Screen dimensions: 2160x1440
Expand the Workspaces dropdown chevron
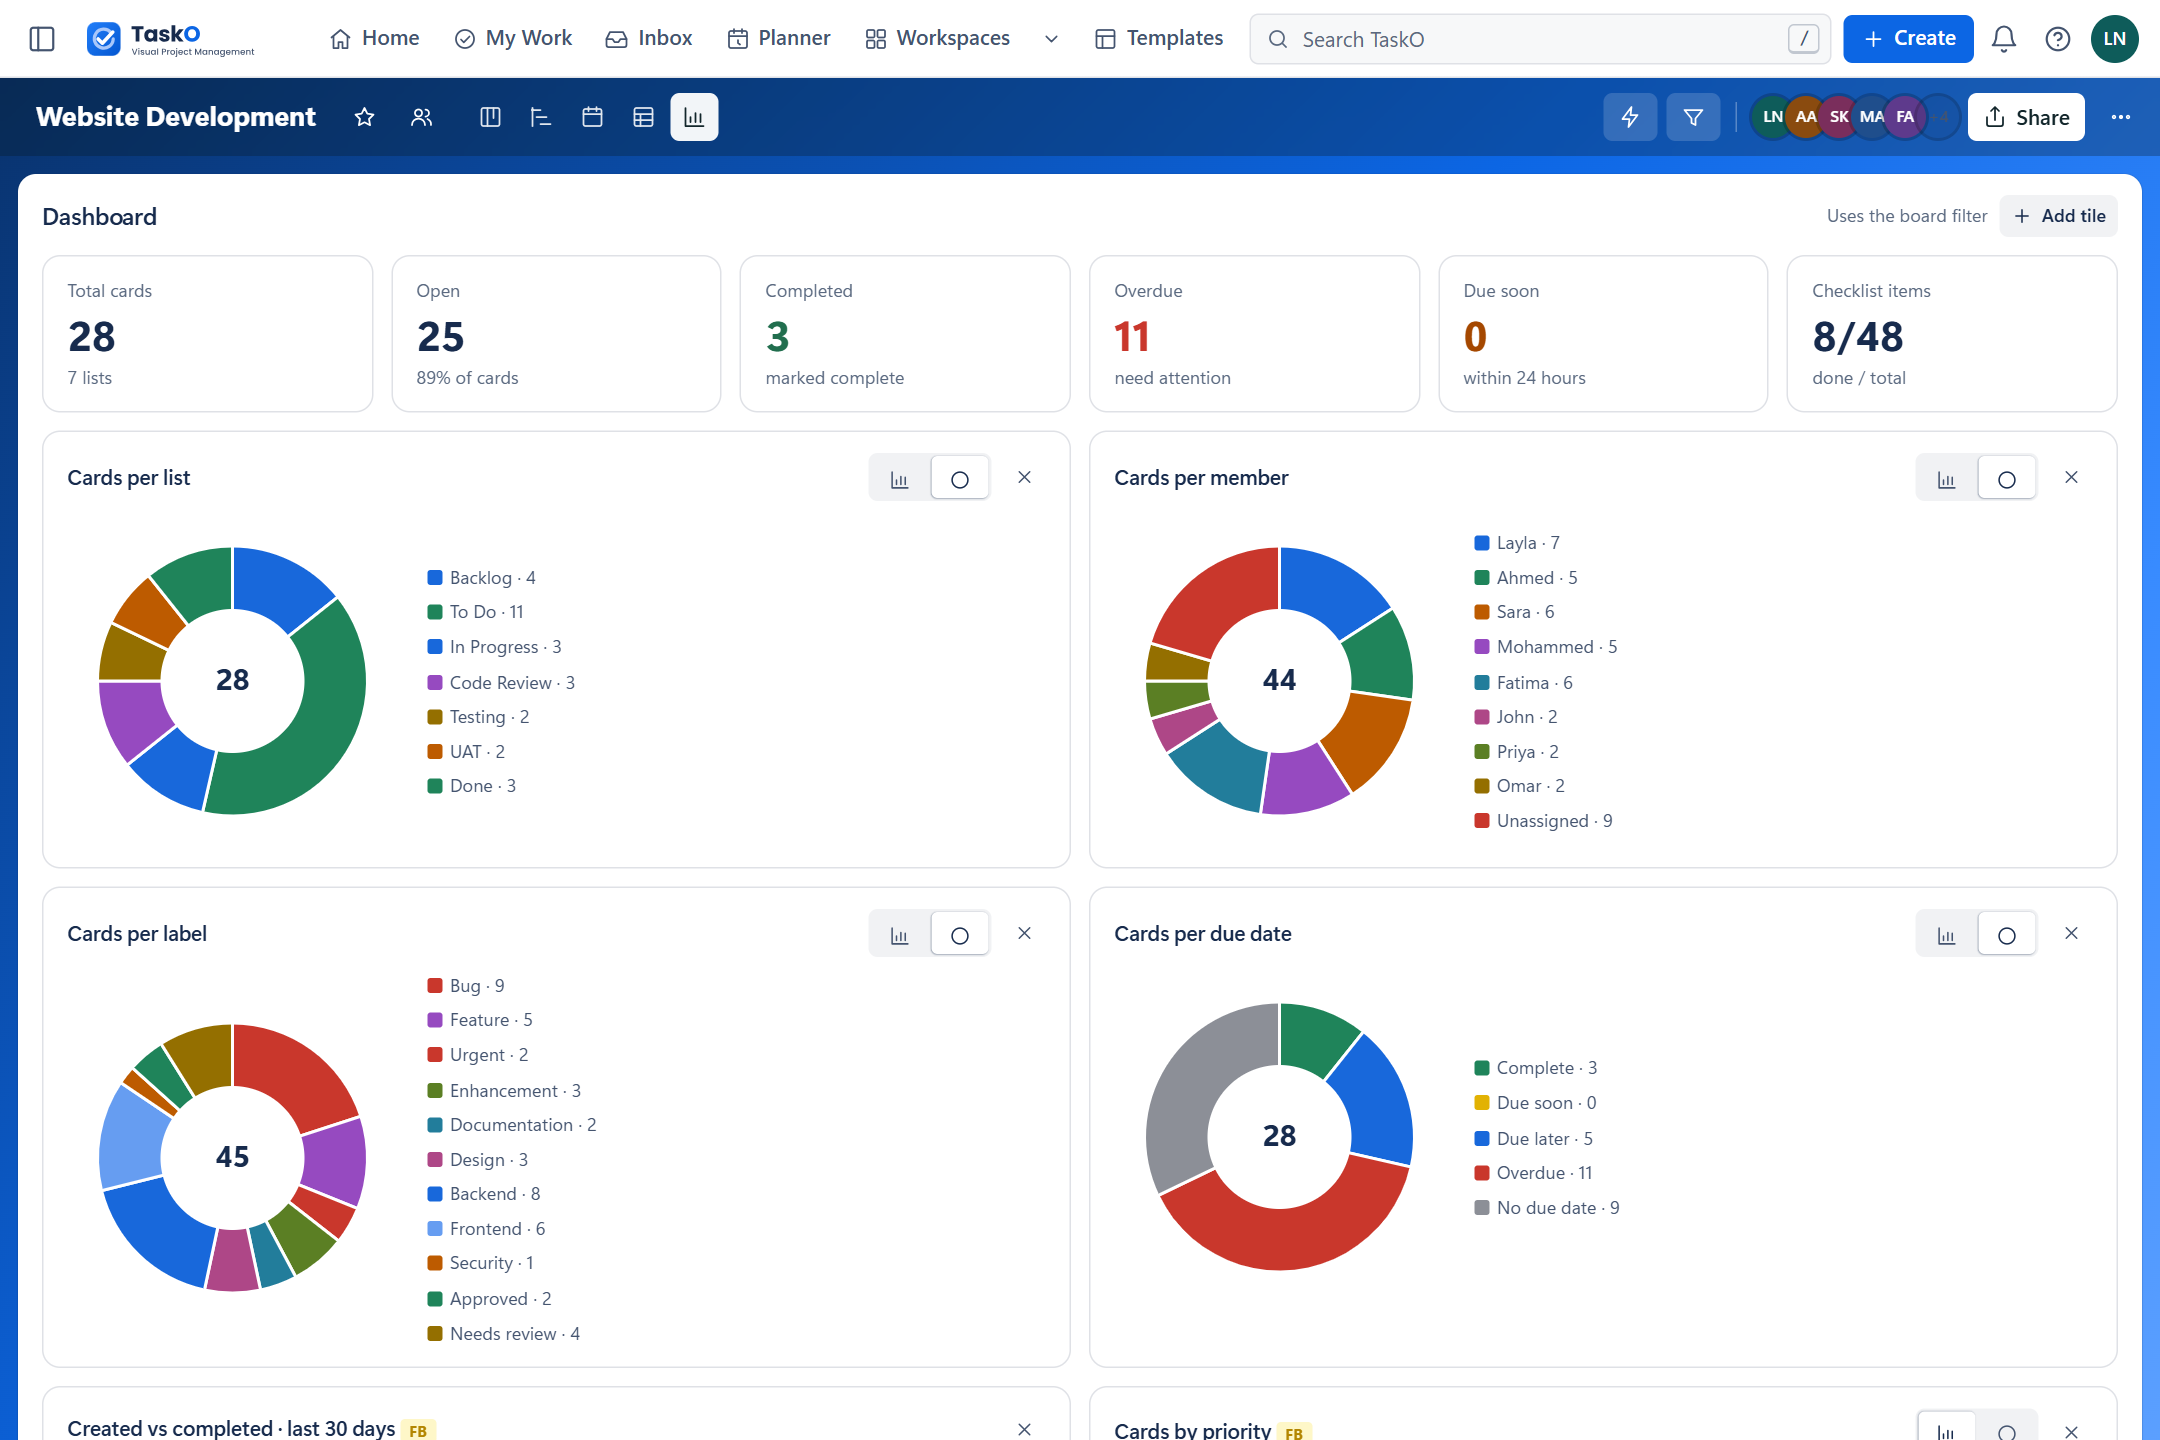pos(1051,39)
